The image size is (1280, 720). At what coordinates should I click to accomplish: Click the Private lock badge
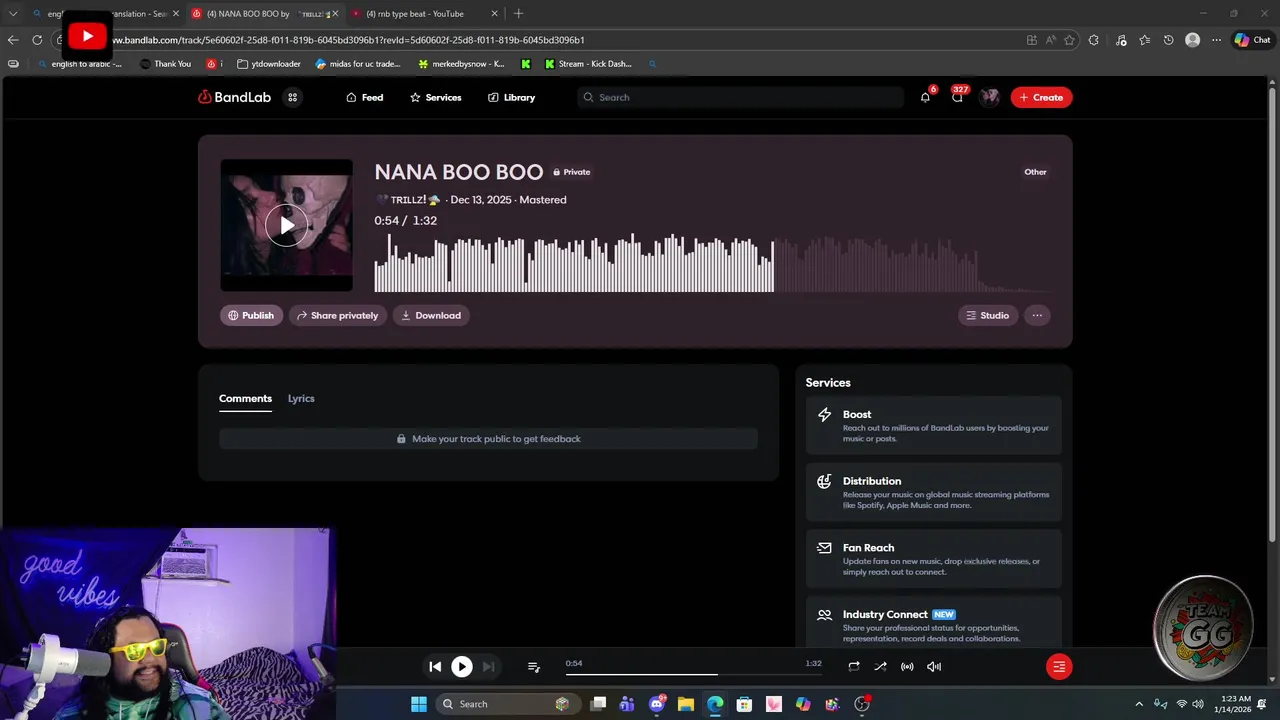(571, 172)
